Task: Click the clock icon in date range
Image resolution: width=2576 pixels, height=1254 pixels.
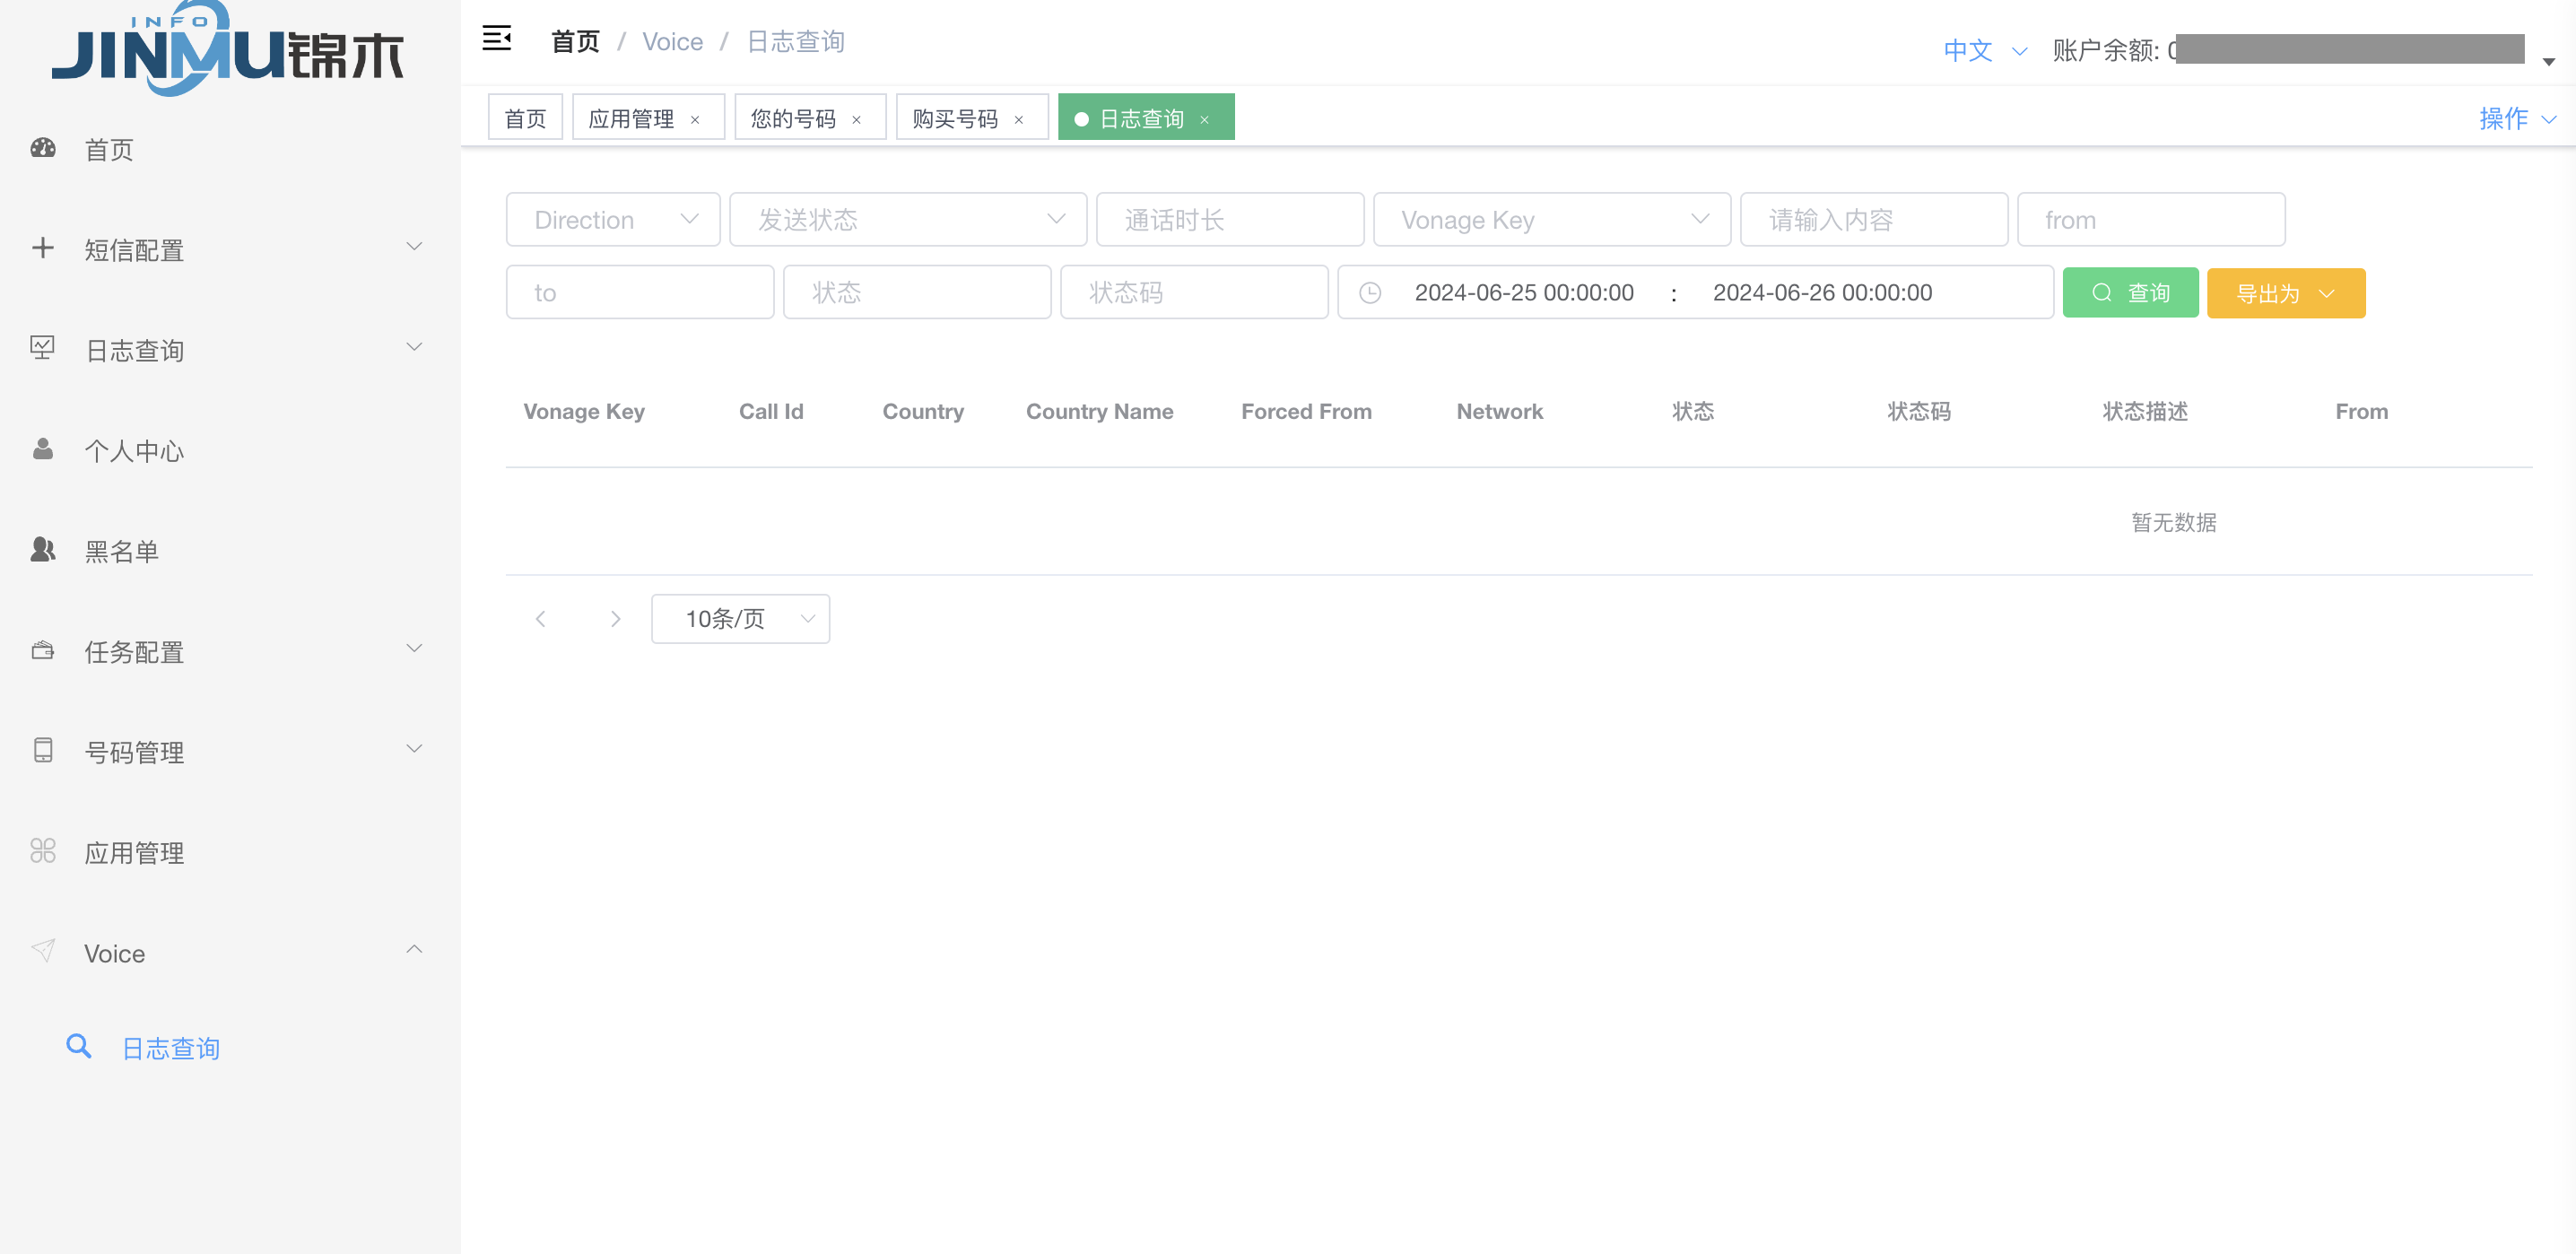Action: pos(1370,293)
